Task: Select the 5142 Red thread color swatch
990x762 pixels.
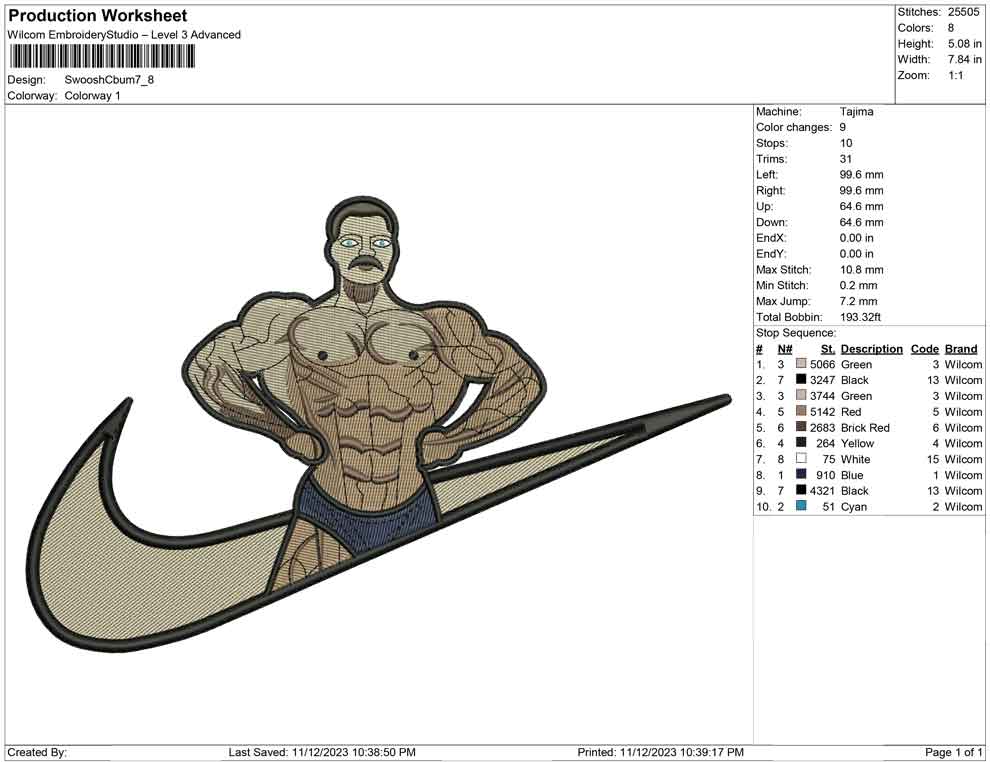Action: (x=801, y=411)
